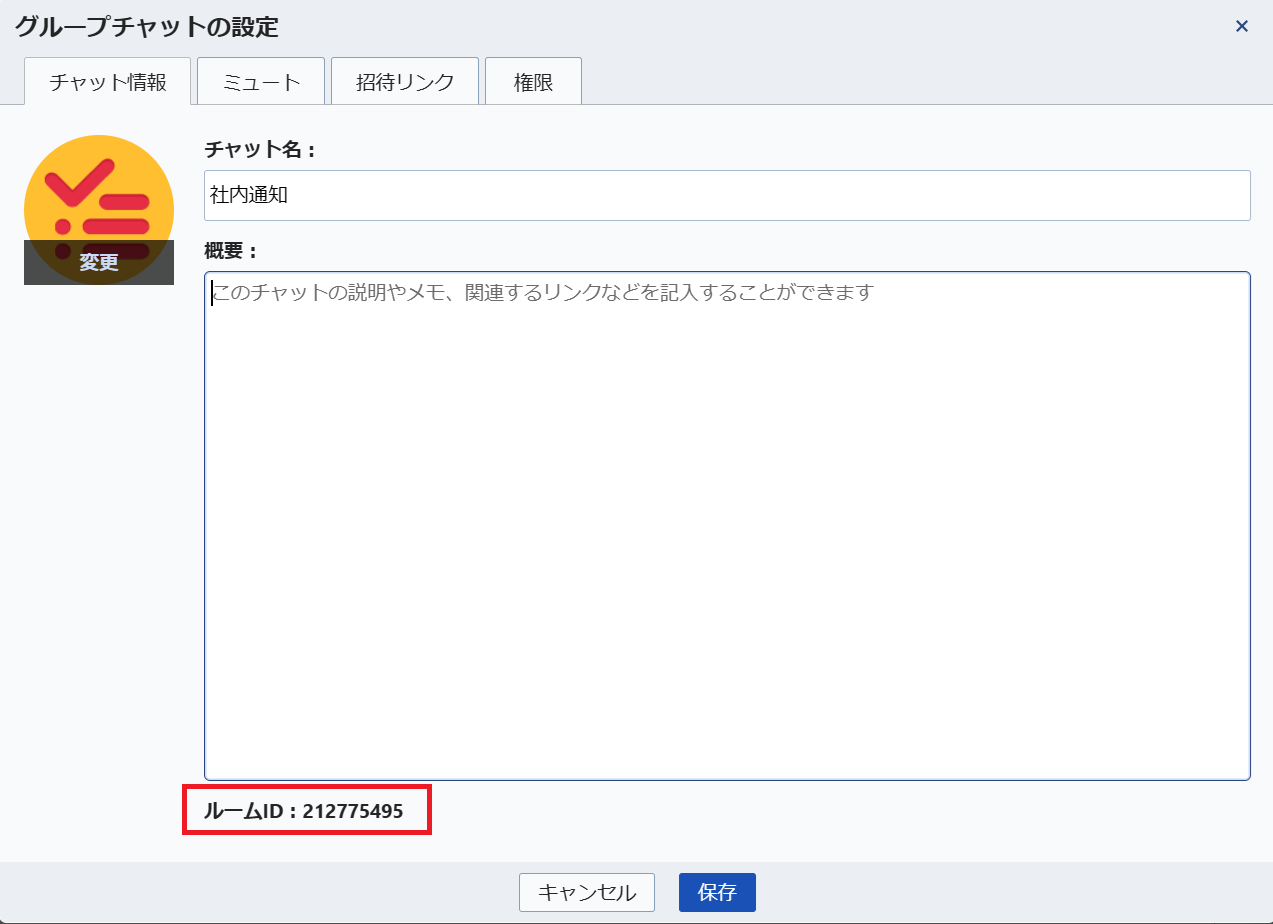This screenshot has width=1273, height=924.
Task: Open the 権限 tab
Action: [533, 81]
